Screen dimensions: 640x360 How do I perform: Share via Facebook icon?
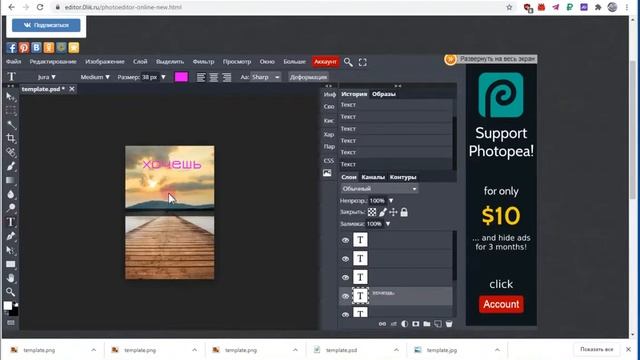(11, 48)
